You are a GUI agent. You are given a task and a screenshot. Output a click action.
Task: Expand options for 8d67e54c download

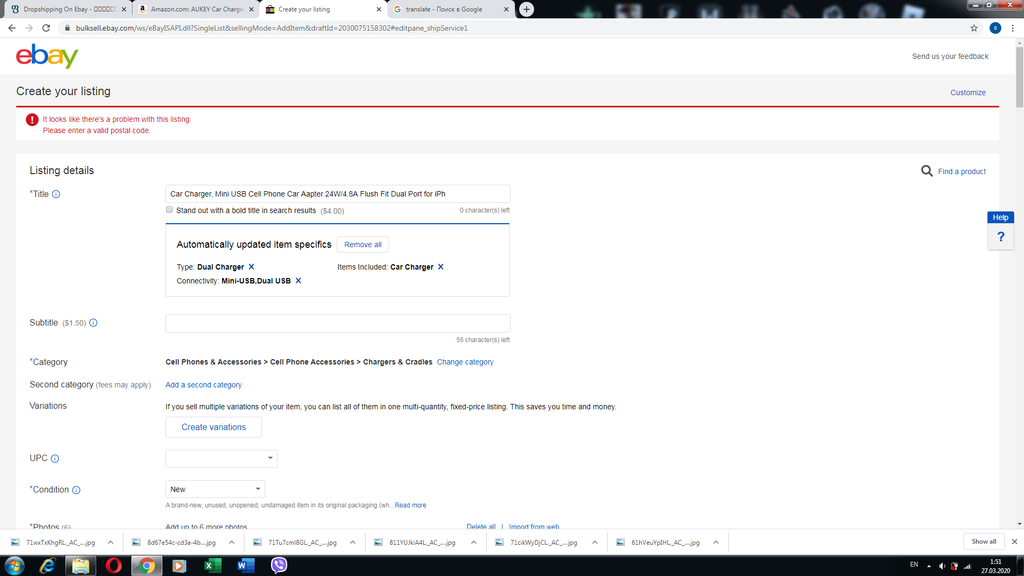point(231,542)
